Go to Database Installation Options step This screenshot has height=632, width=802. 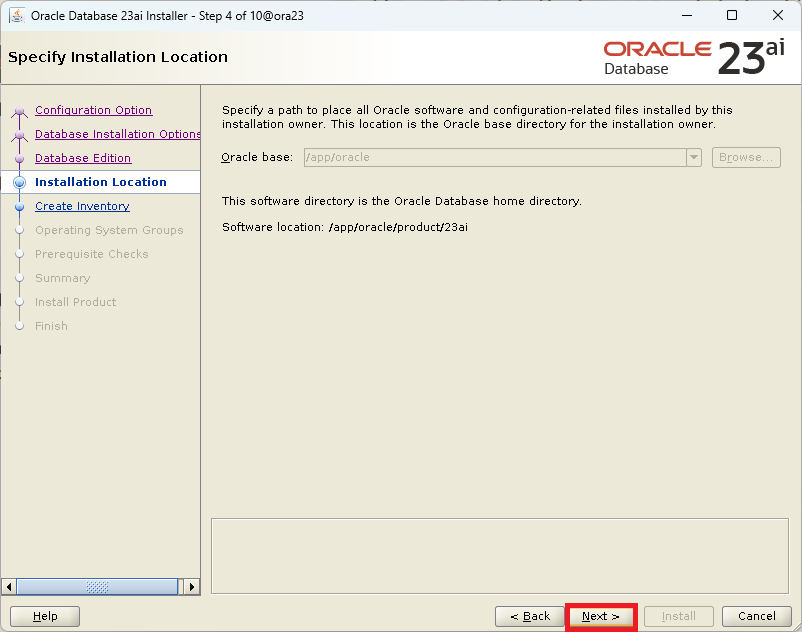tap(118, 134)
